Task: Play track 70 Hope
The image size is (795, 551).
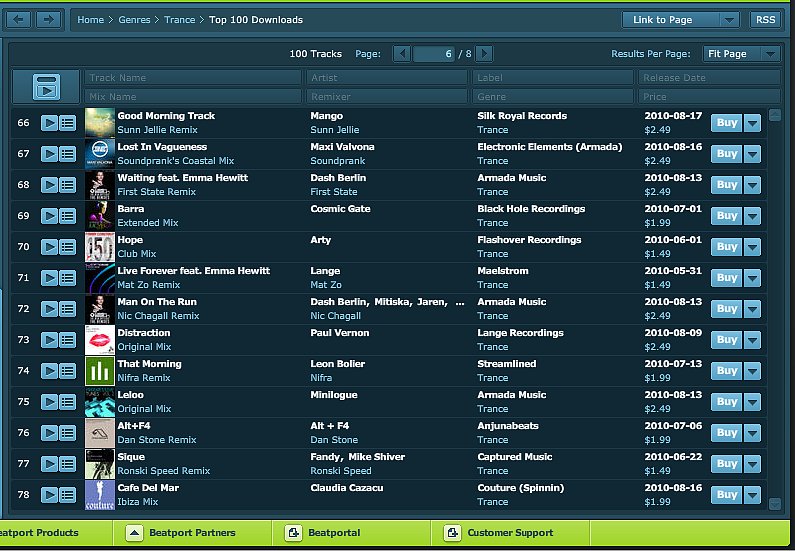Action: (x=49, y=247)
